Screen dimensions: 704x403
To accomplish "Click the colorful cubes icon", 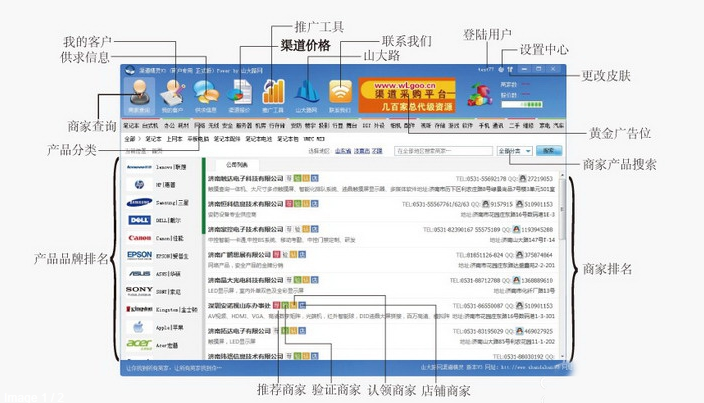I will 480,95.
